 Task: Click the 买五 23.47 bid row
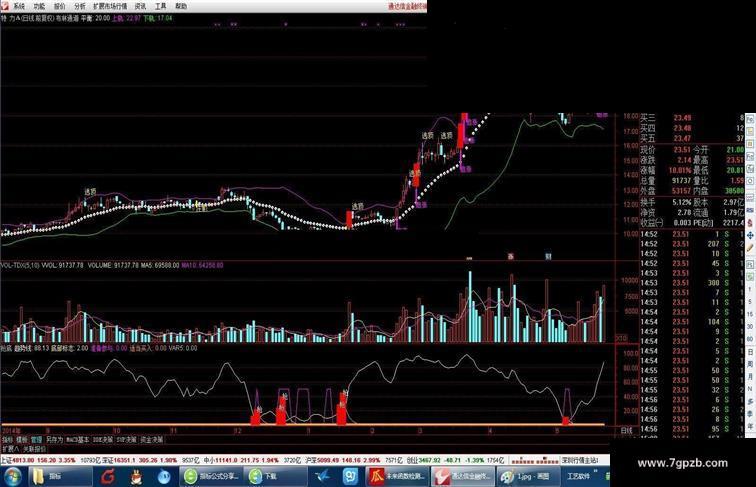tap(692, 139)
